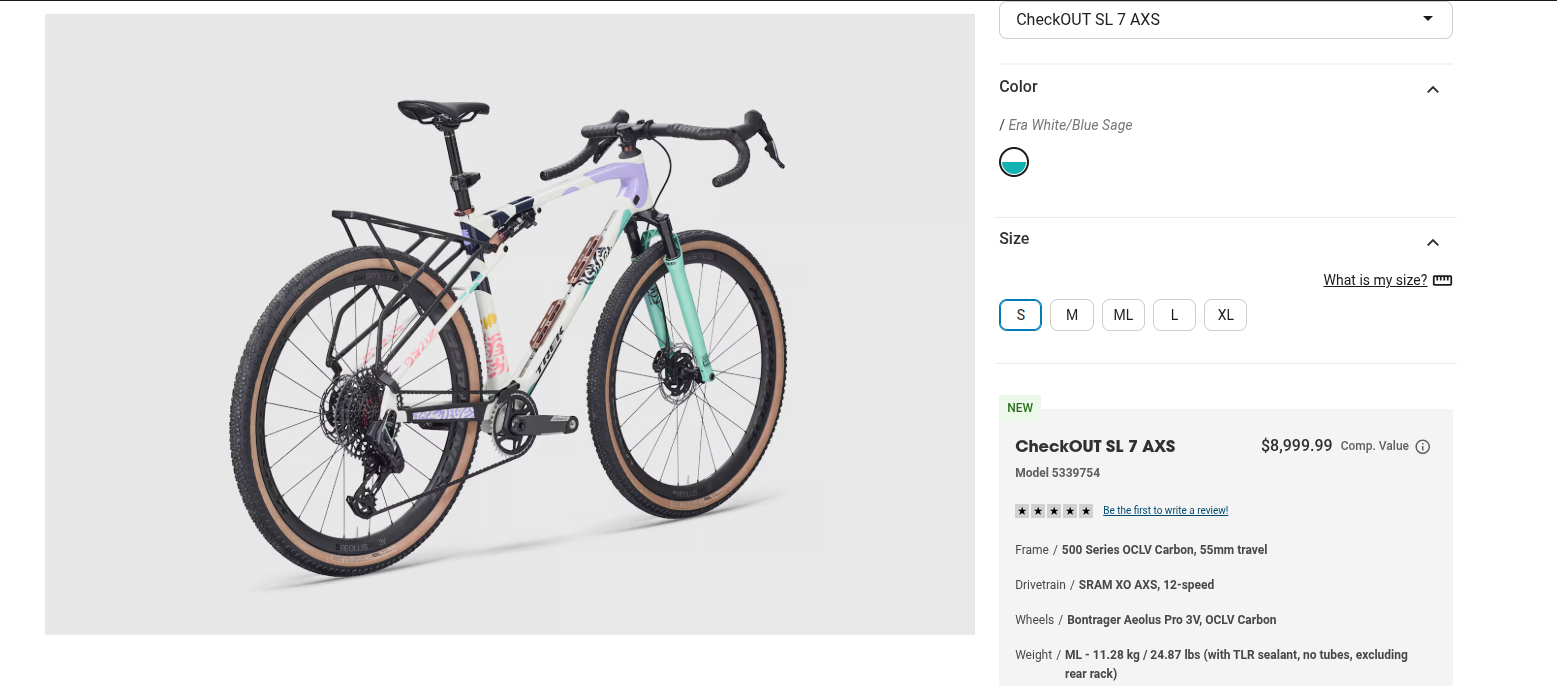Open the What is my size? link

(x=1375, y=280)
